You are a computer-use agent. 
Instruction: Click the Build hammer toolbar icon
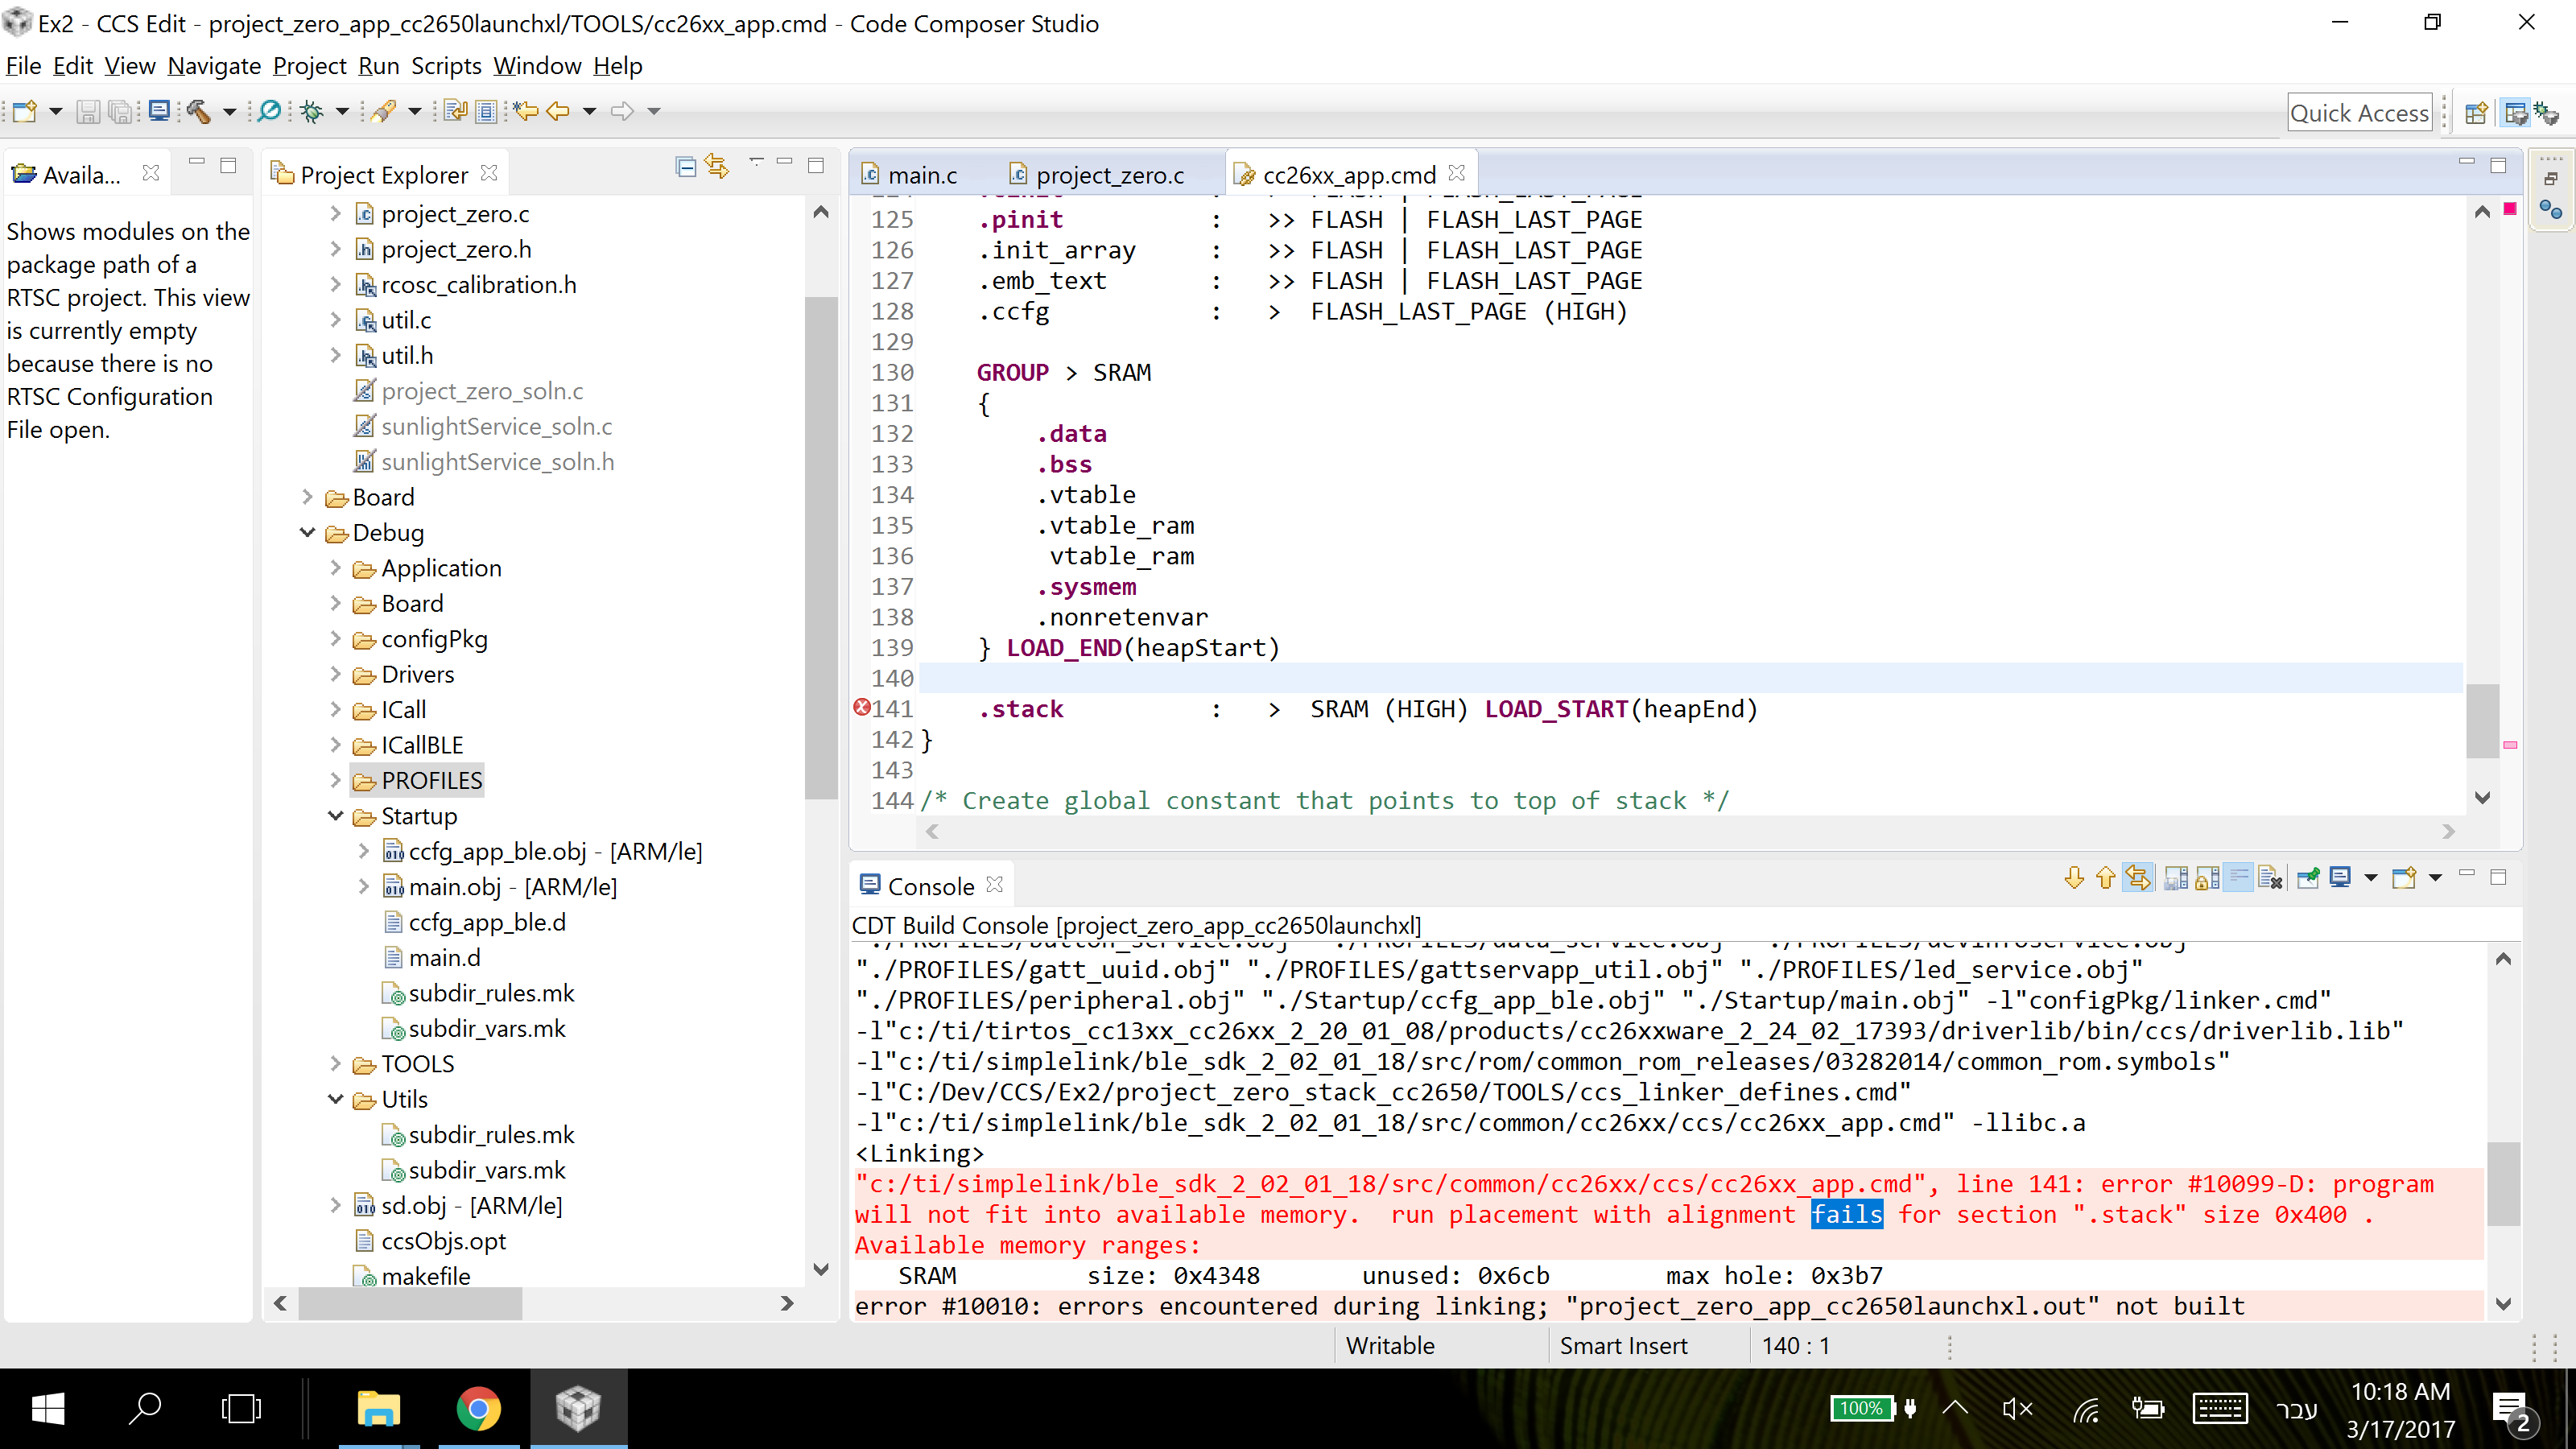[198, 111]
